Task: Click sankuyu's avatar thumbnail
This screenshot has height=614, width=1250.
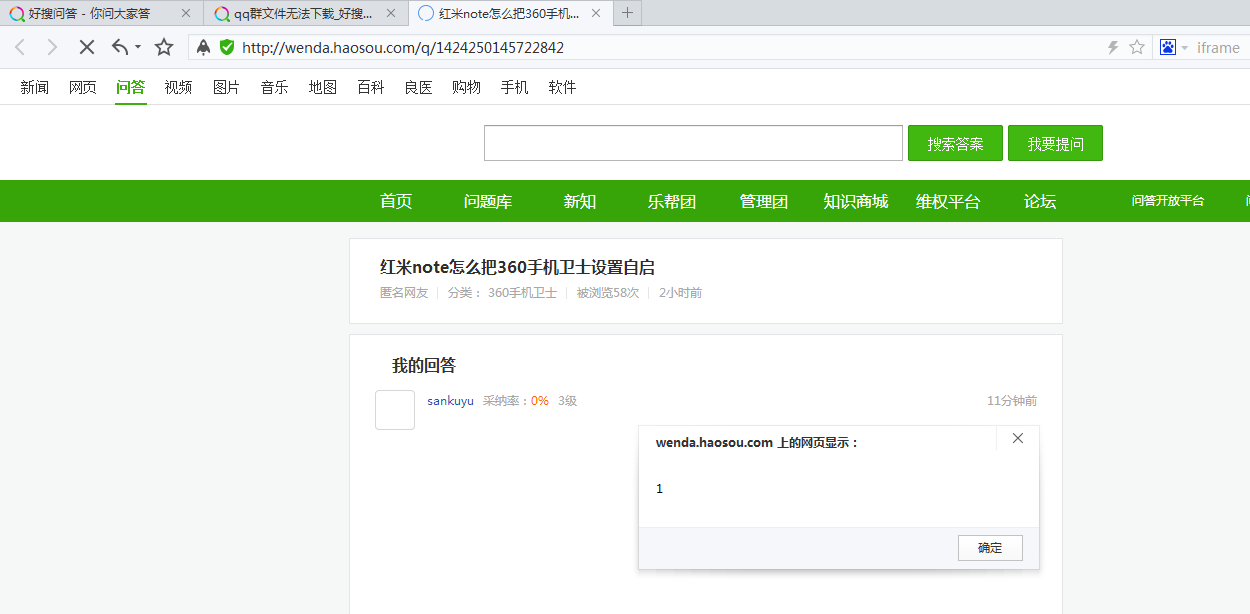Action: click(x=395, y=410)
